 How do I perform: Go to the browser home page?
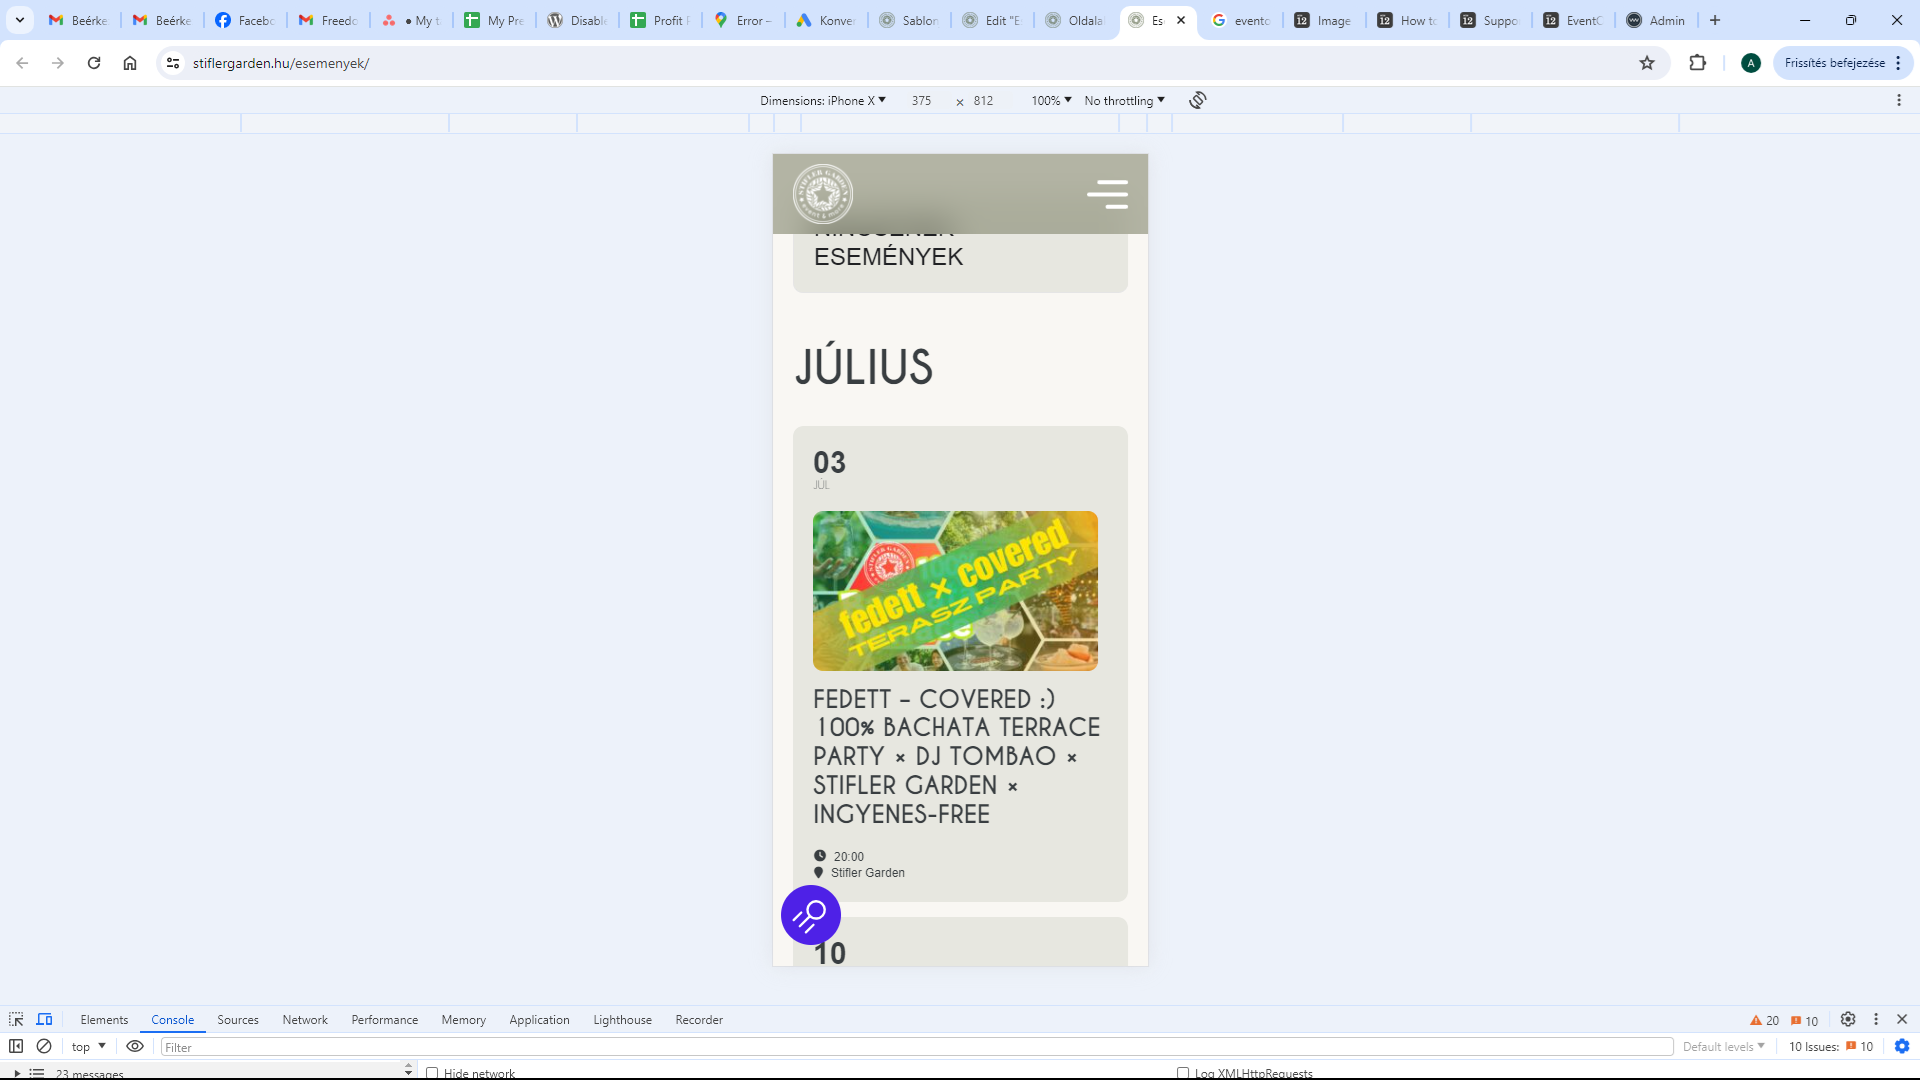(130, 63)
